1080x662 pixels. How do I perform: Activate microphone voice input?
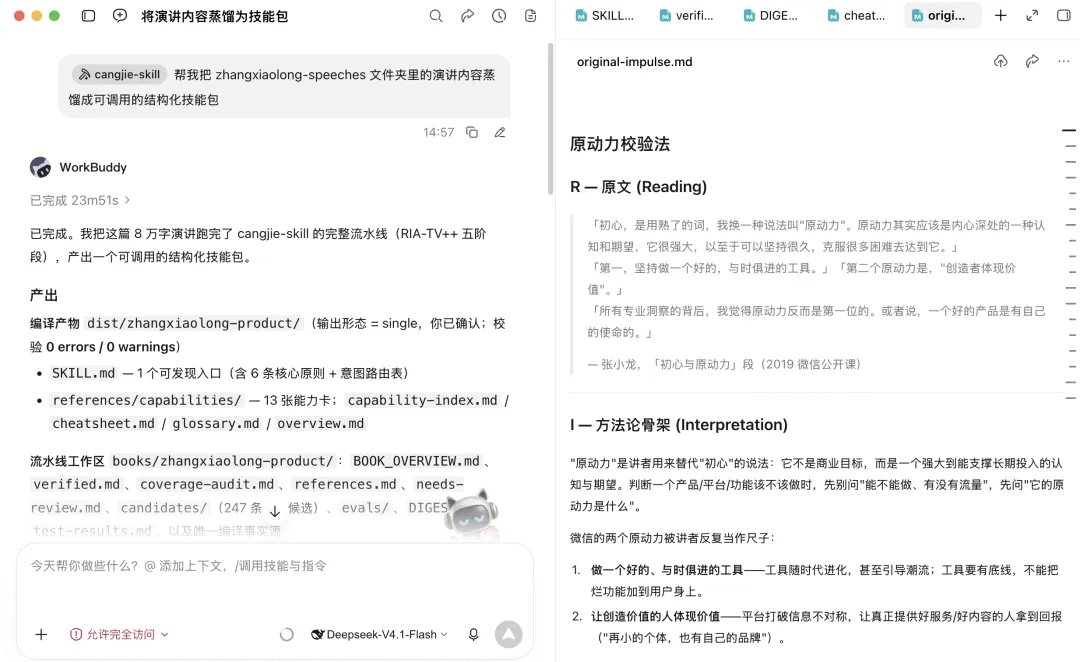point(473,634)
